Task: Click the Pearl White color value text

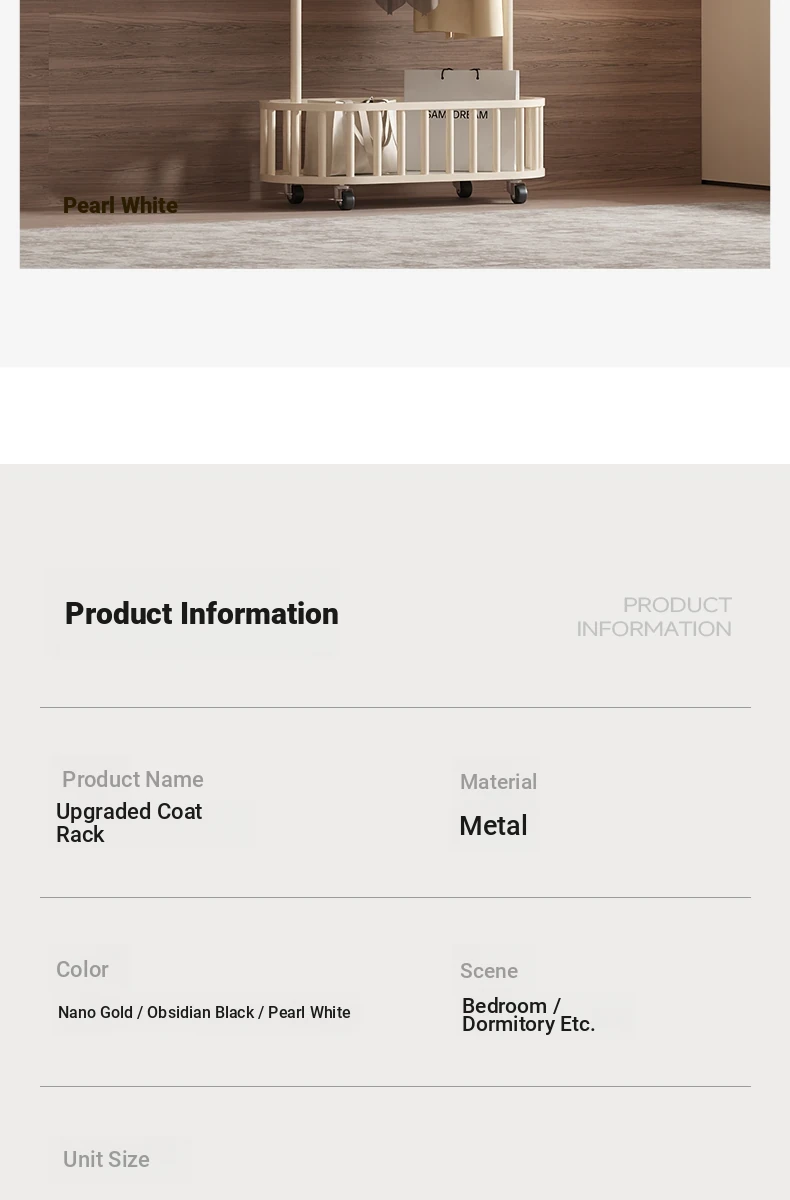Action: (309, 1013)
